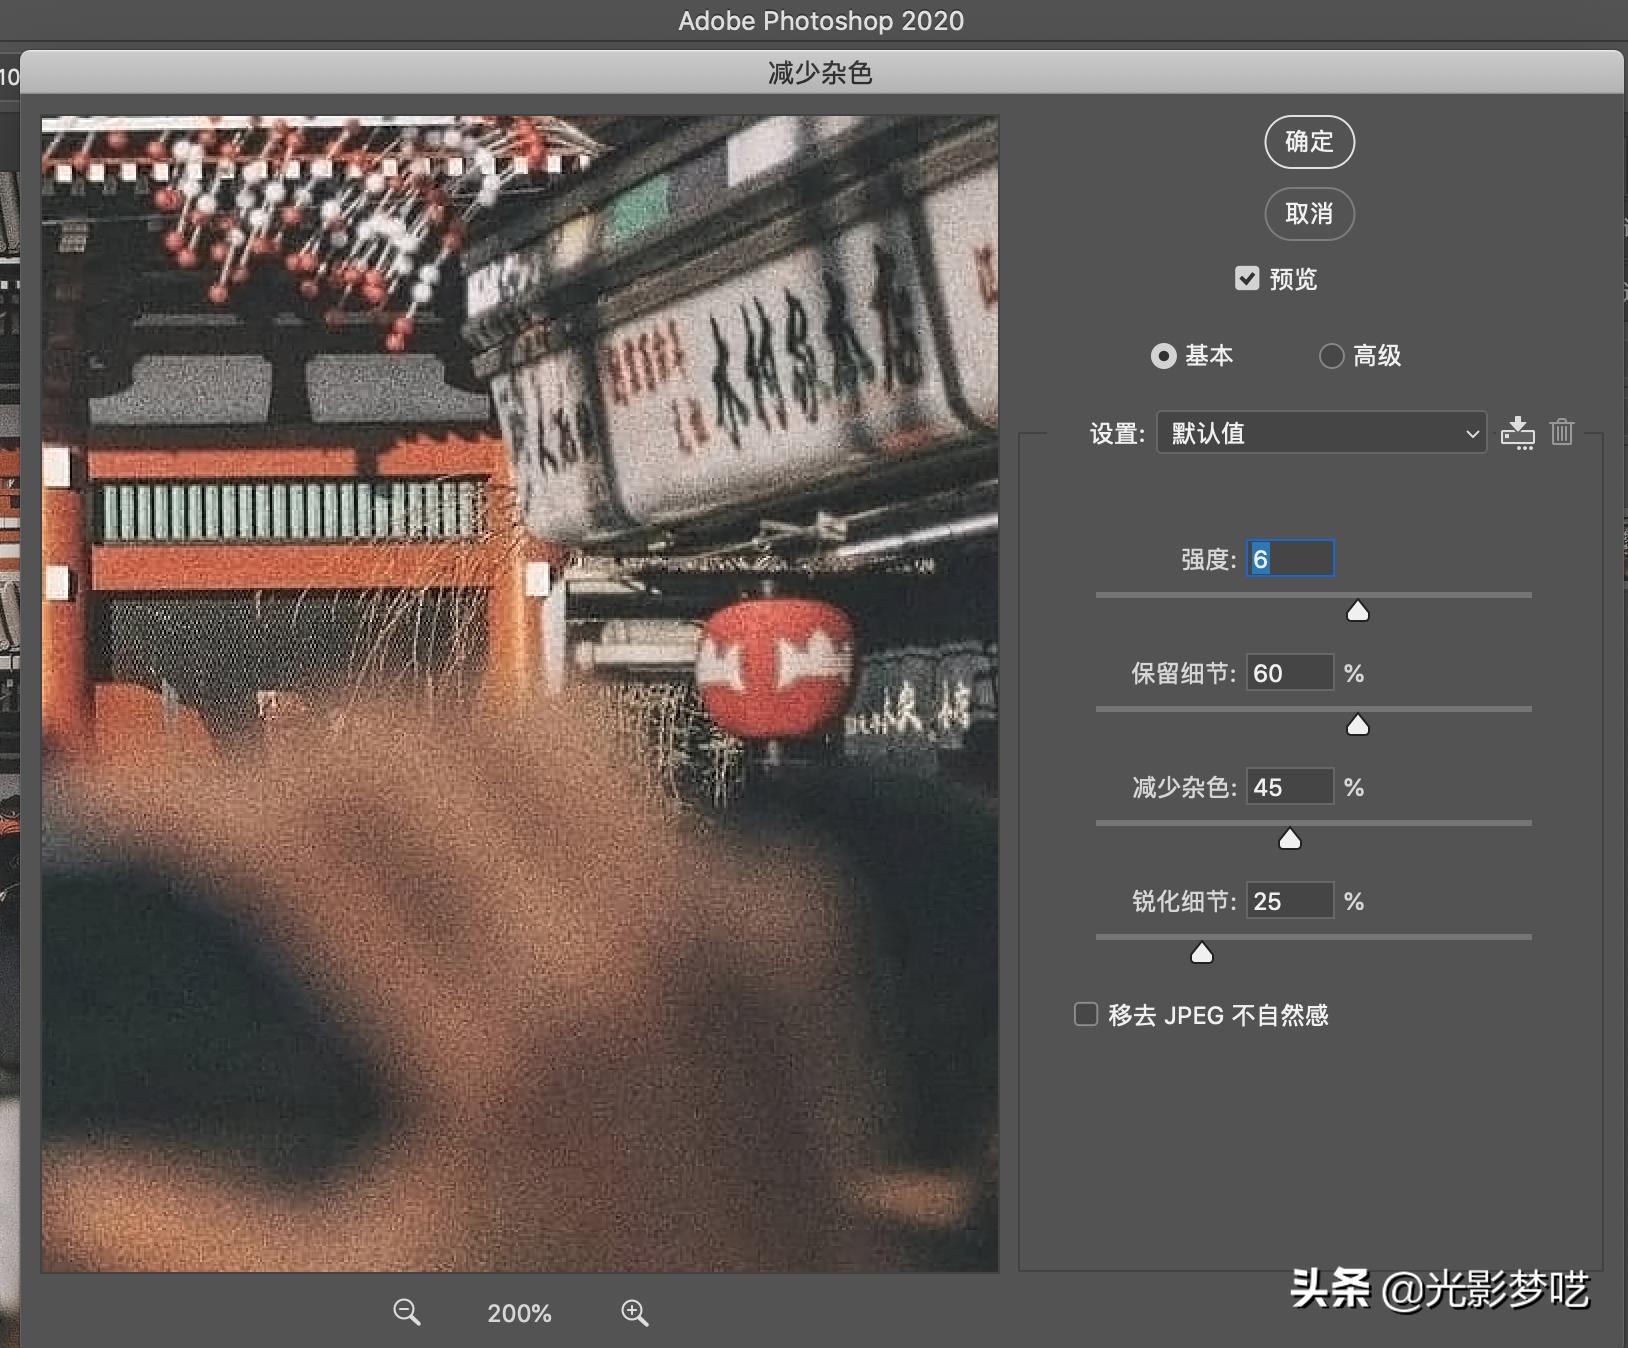The height and width of the screenshot is (1348, 1628).
Task: Click the delete preset trash icon
Action: point(1561,433)
